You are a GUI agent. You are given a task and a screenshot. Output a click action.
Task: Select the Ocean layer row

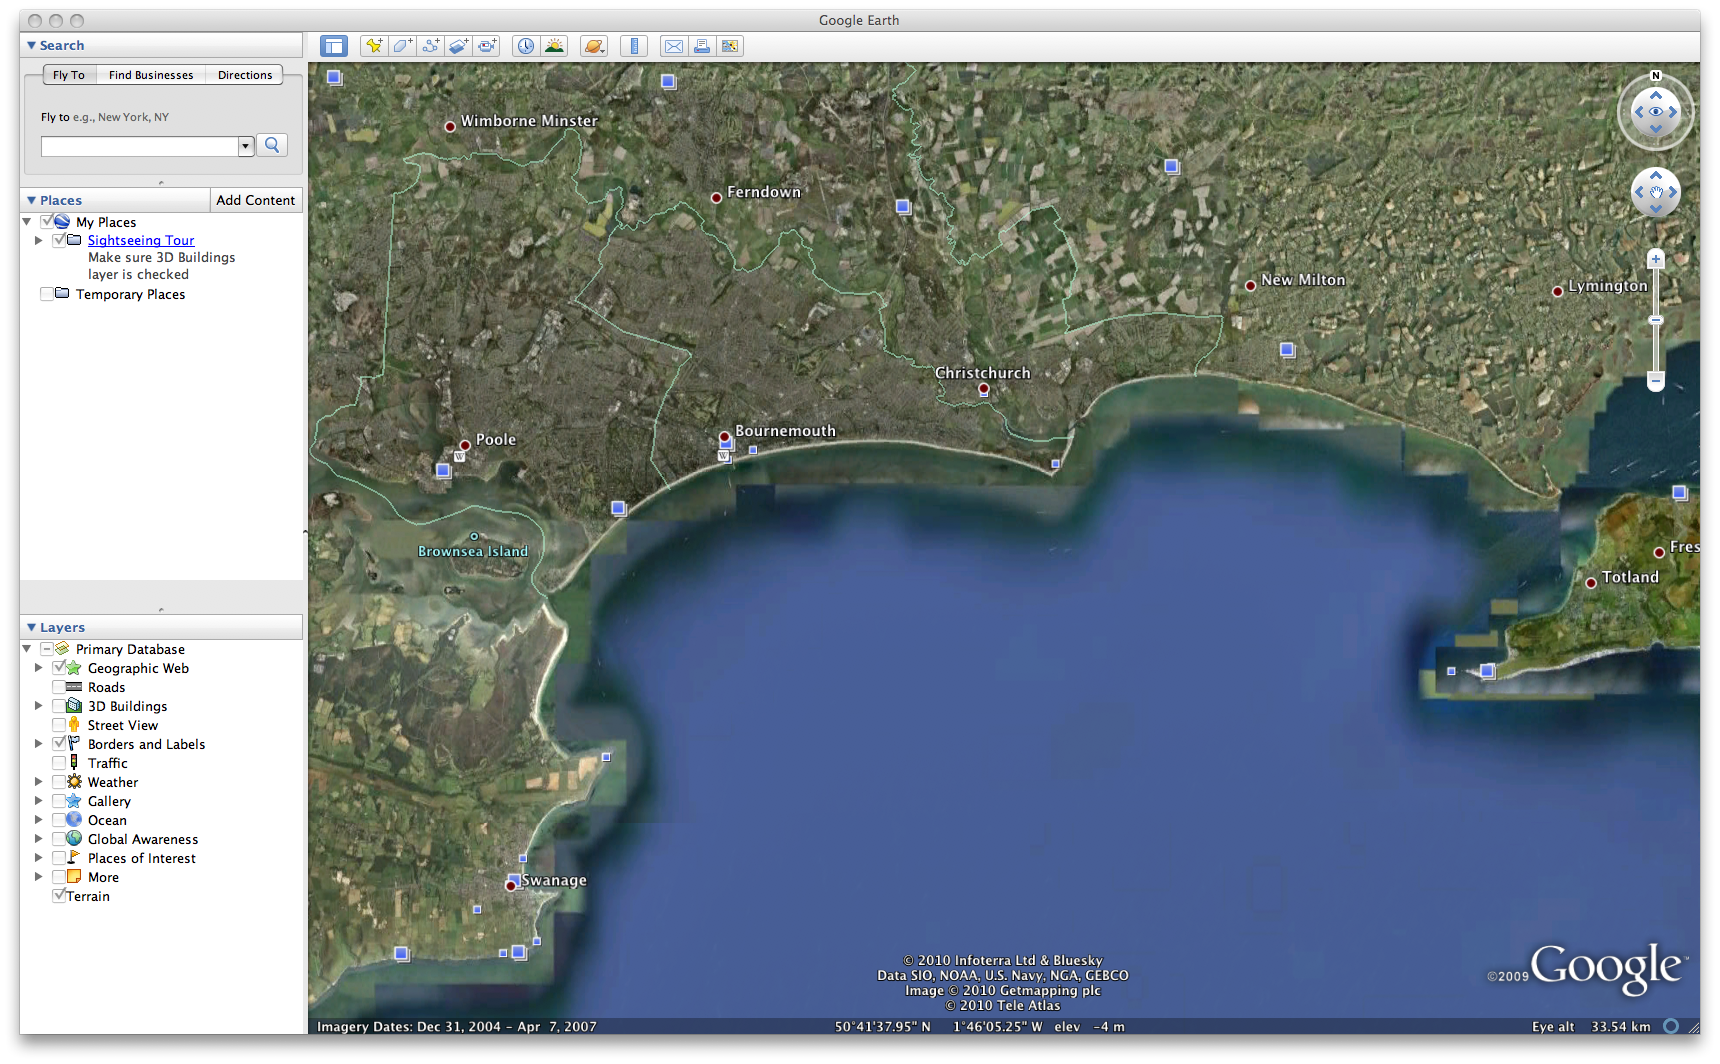pos(107,820)
